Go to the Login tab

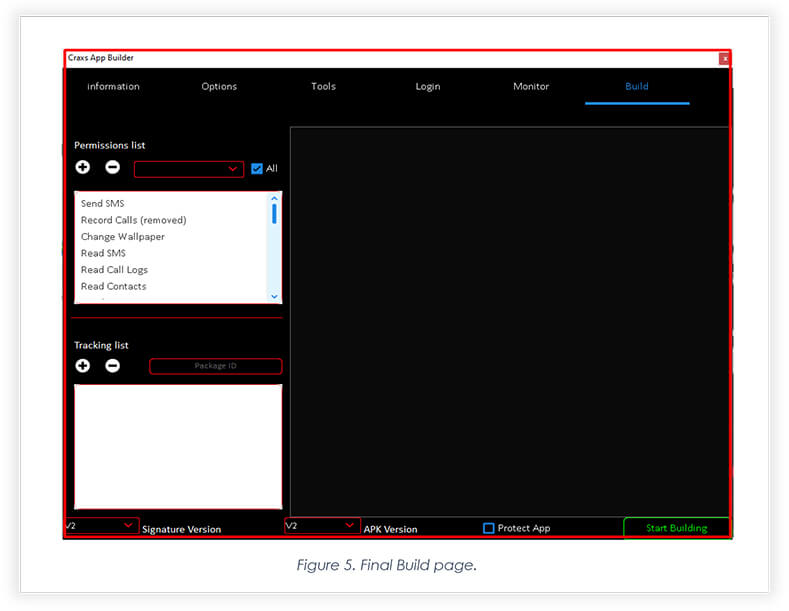(428, 87)
